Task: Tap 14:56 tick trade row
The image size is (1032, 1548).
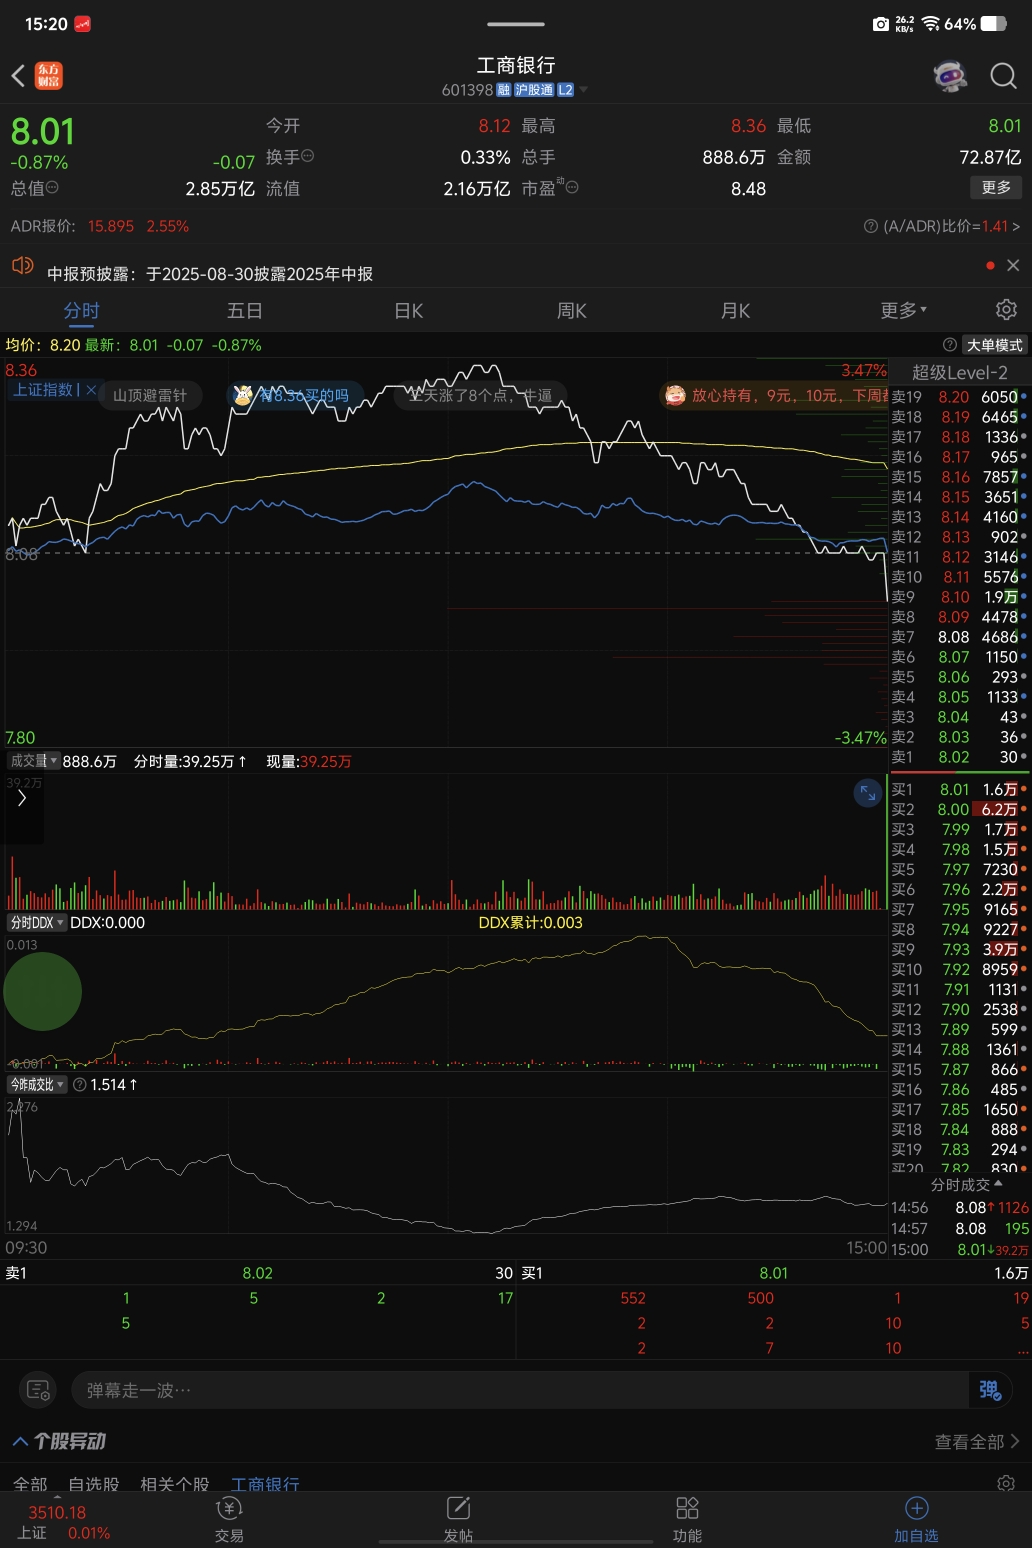Action: pyautogui.click(x=960, y=1207)
